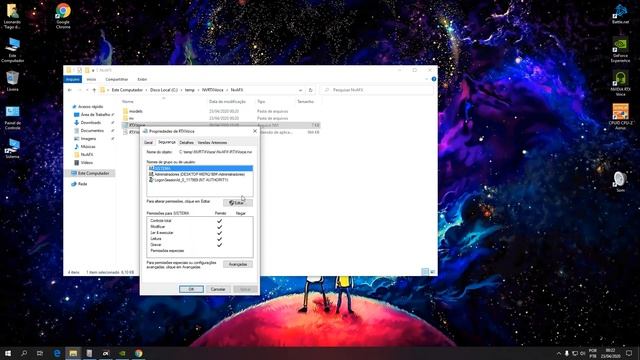Screen dimensions: 640x360
Task: Select SISTEMA in the user list
Action: [x=200, y=168]
